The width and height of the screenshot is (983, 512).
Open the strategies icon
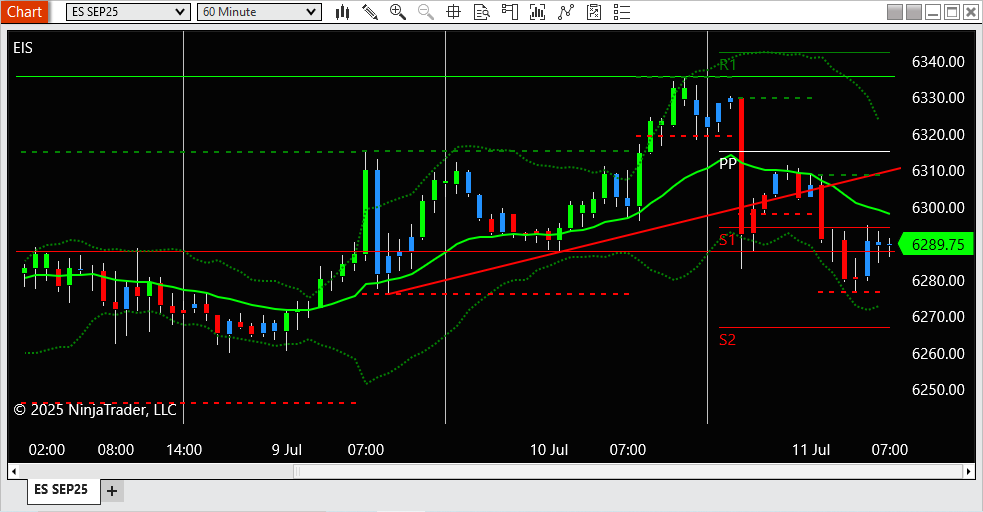click(594, 12)
